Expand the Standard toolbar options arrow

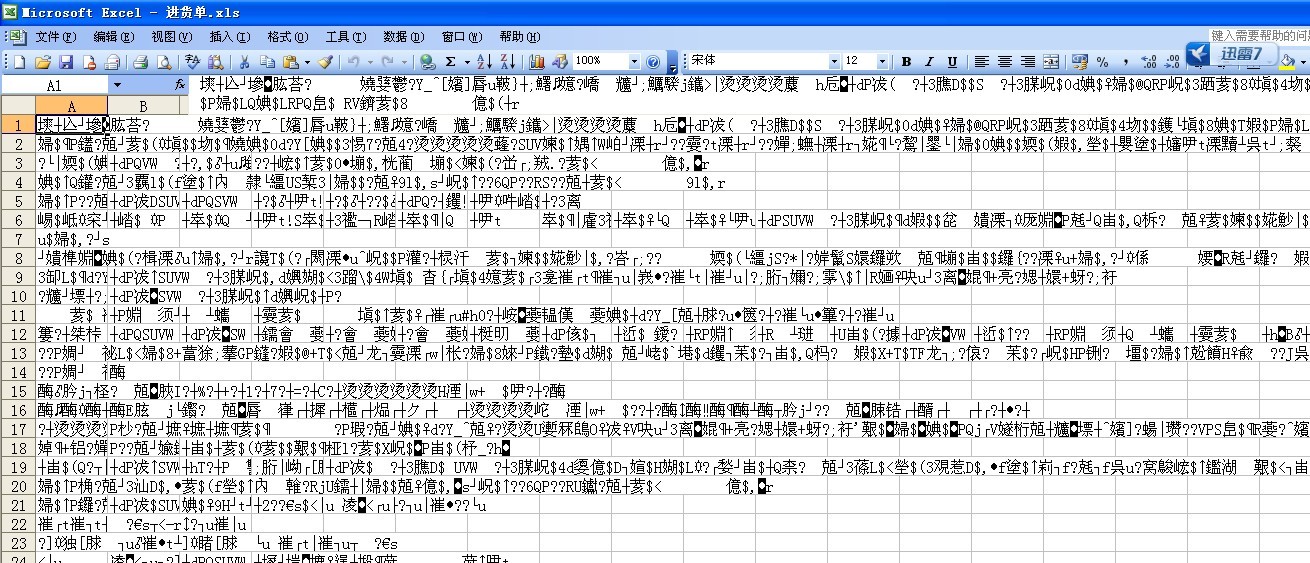[x=673, y=62]
